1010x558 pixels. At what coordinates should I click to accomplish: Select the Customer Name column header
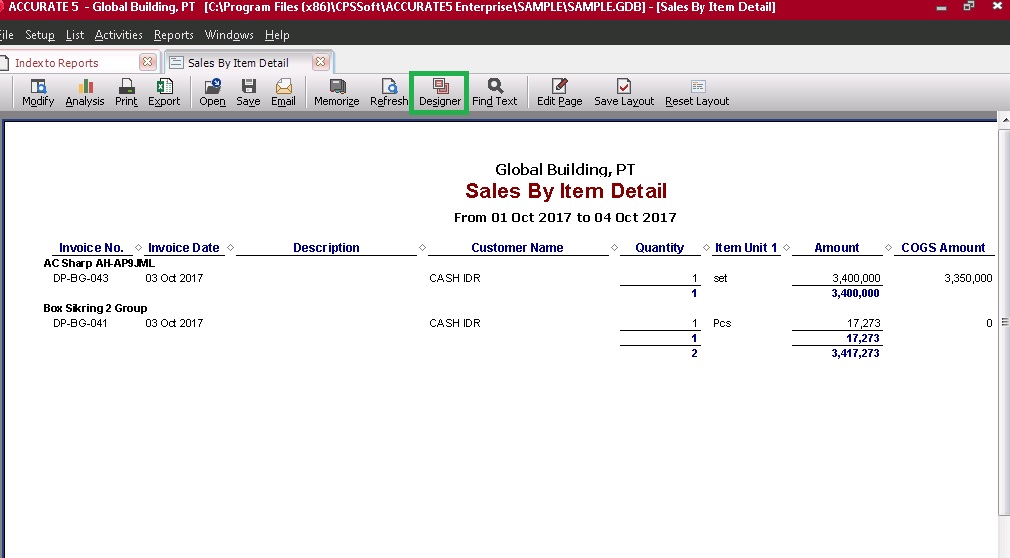pyautogui.click(x=517, y=248)
